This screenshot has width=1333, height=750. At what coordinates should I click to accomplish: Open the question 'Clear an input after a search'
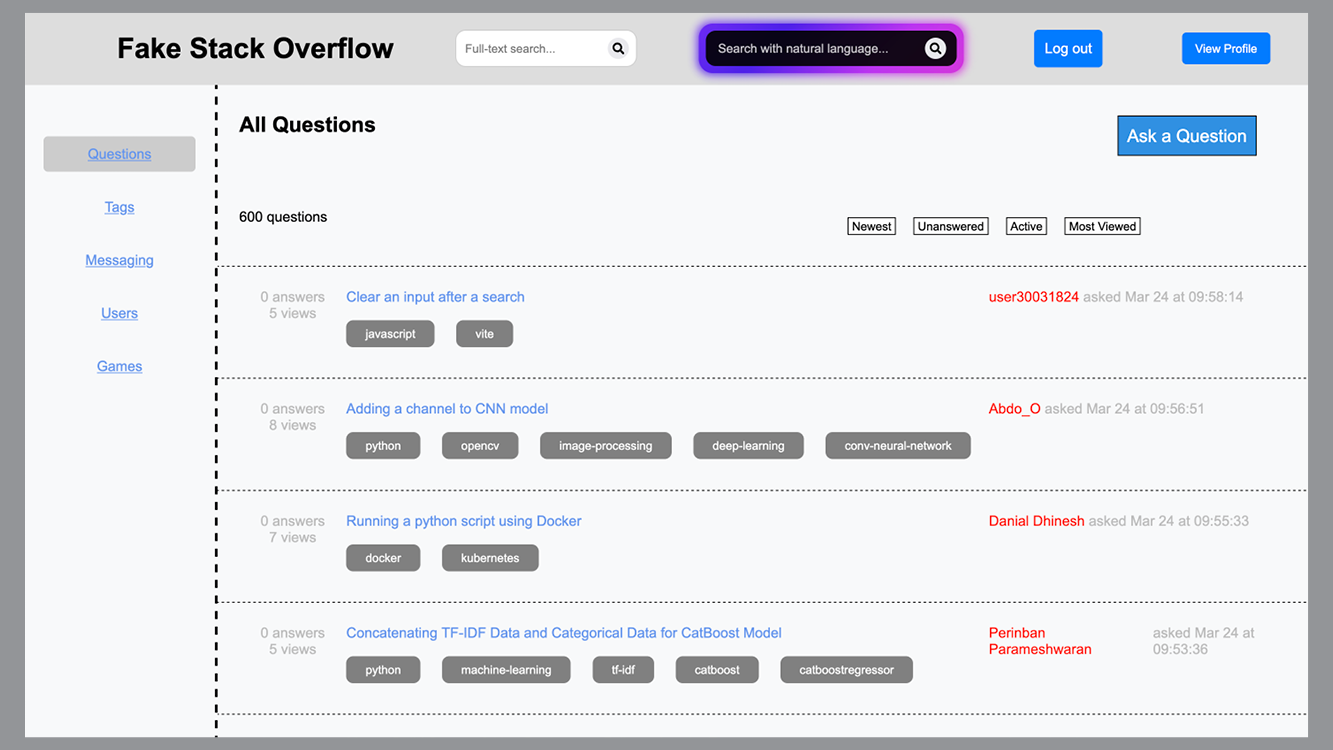[435, 297]
